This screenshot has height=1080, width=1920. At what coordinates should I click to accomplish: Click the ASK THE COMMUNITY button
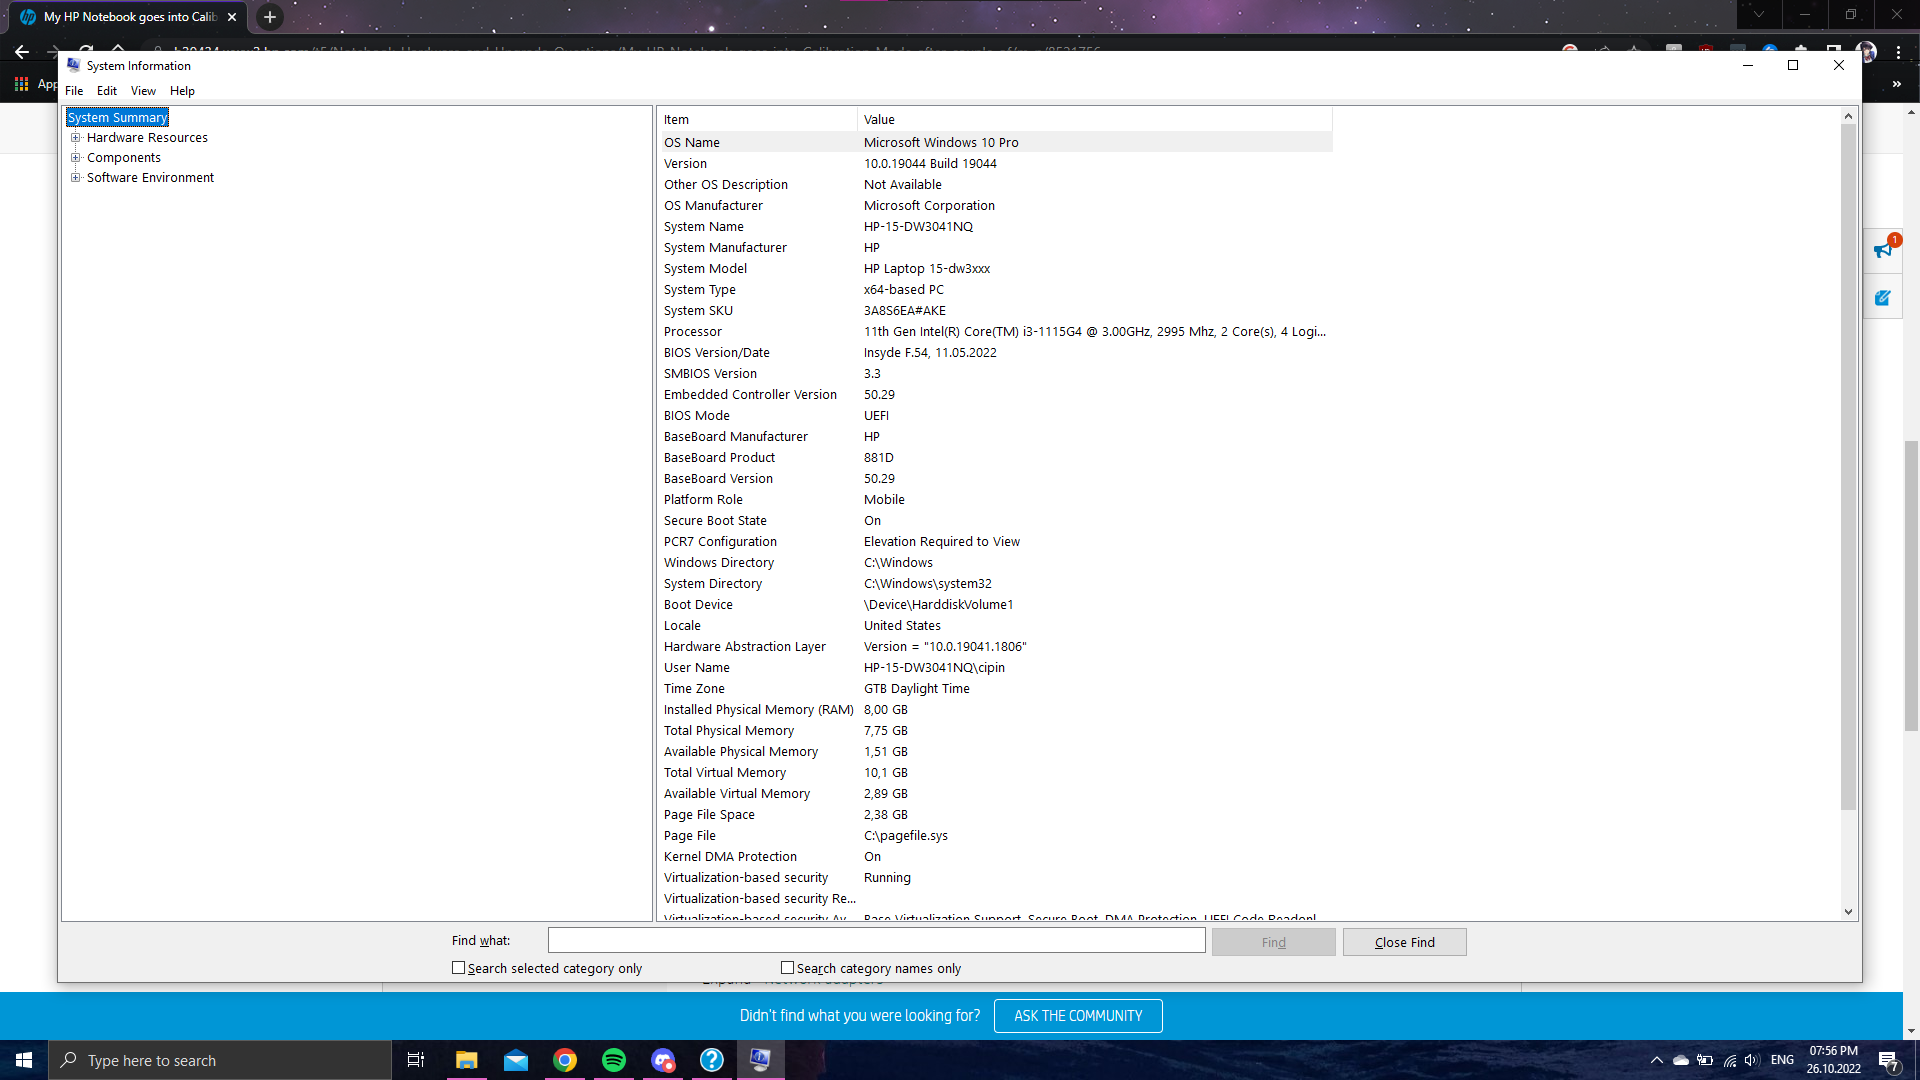point(1077,1015)
